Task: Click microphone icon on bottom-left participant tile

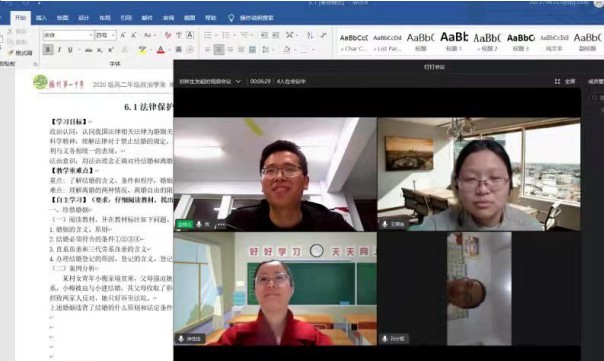Action: tap(181, 339)
